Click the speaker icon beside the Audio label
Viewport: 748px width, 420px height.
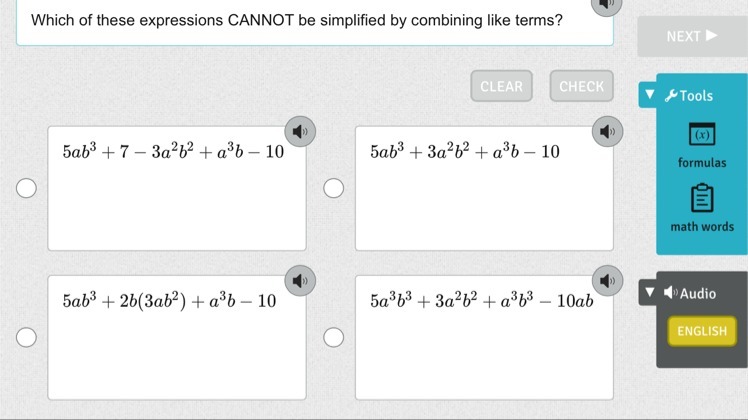tap(671, 293)
